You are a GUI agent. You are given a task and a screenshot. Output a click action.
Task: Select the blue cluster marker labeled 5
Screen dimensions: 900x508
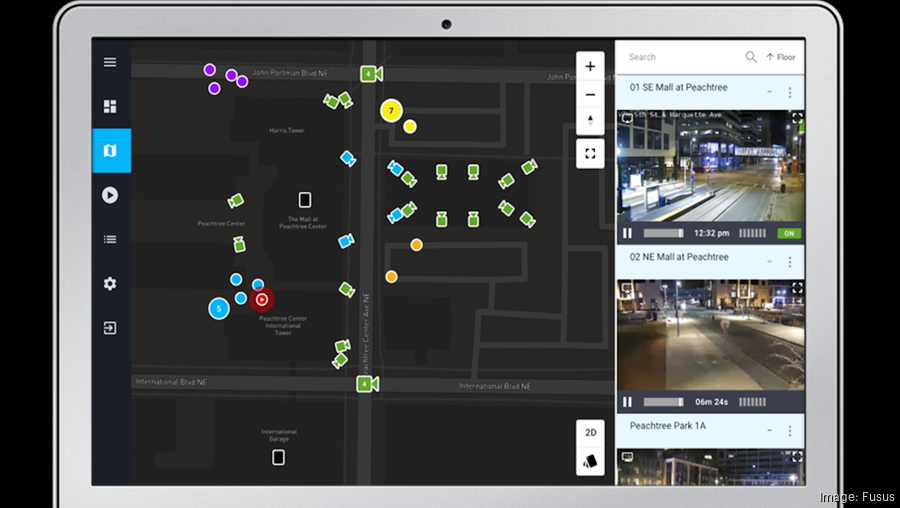coord(219,308)
